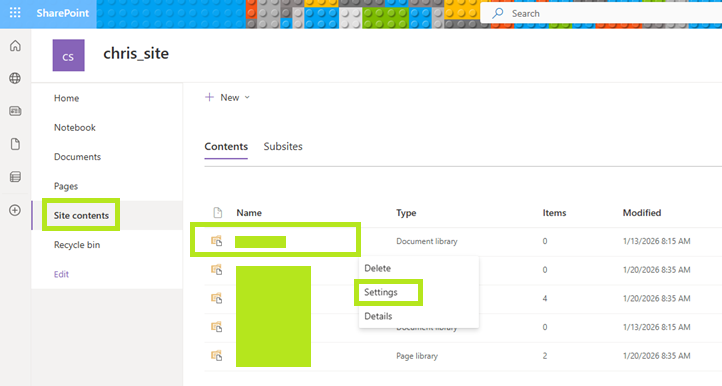Open the My lists icon in rail
This screenshot has width=722, height=386.
pyautogui.click(x=15, y=177)
